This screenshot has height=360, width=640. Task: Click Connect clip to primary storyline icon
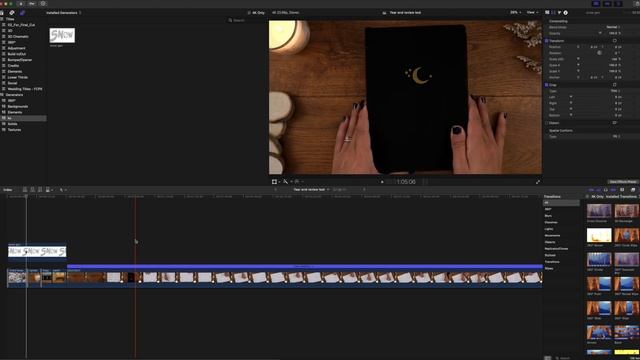click(25, 190)
